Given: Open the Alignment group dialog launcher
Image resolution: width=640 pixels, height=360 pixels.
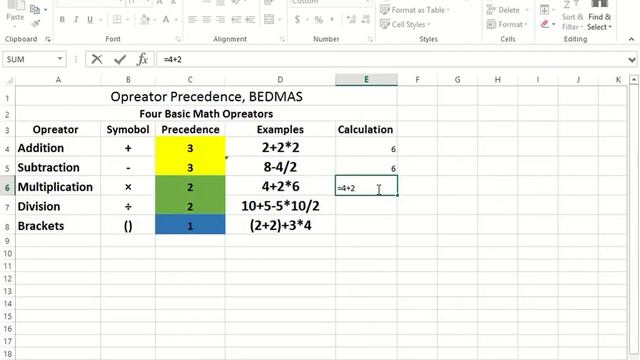Looking at the screenshot, I should [282, 39].
